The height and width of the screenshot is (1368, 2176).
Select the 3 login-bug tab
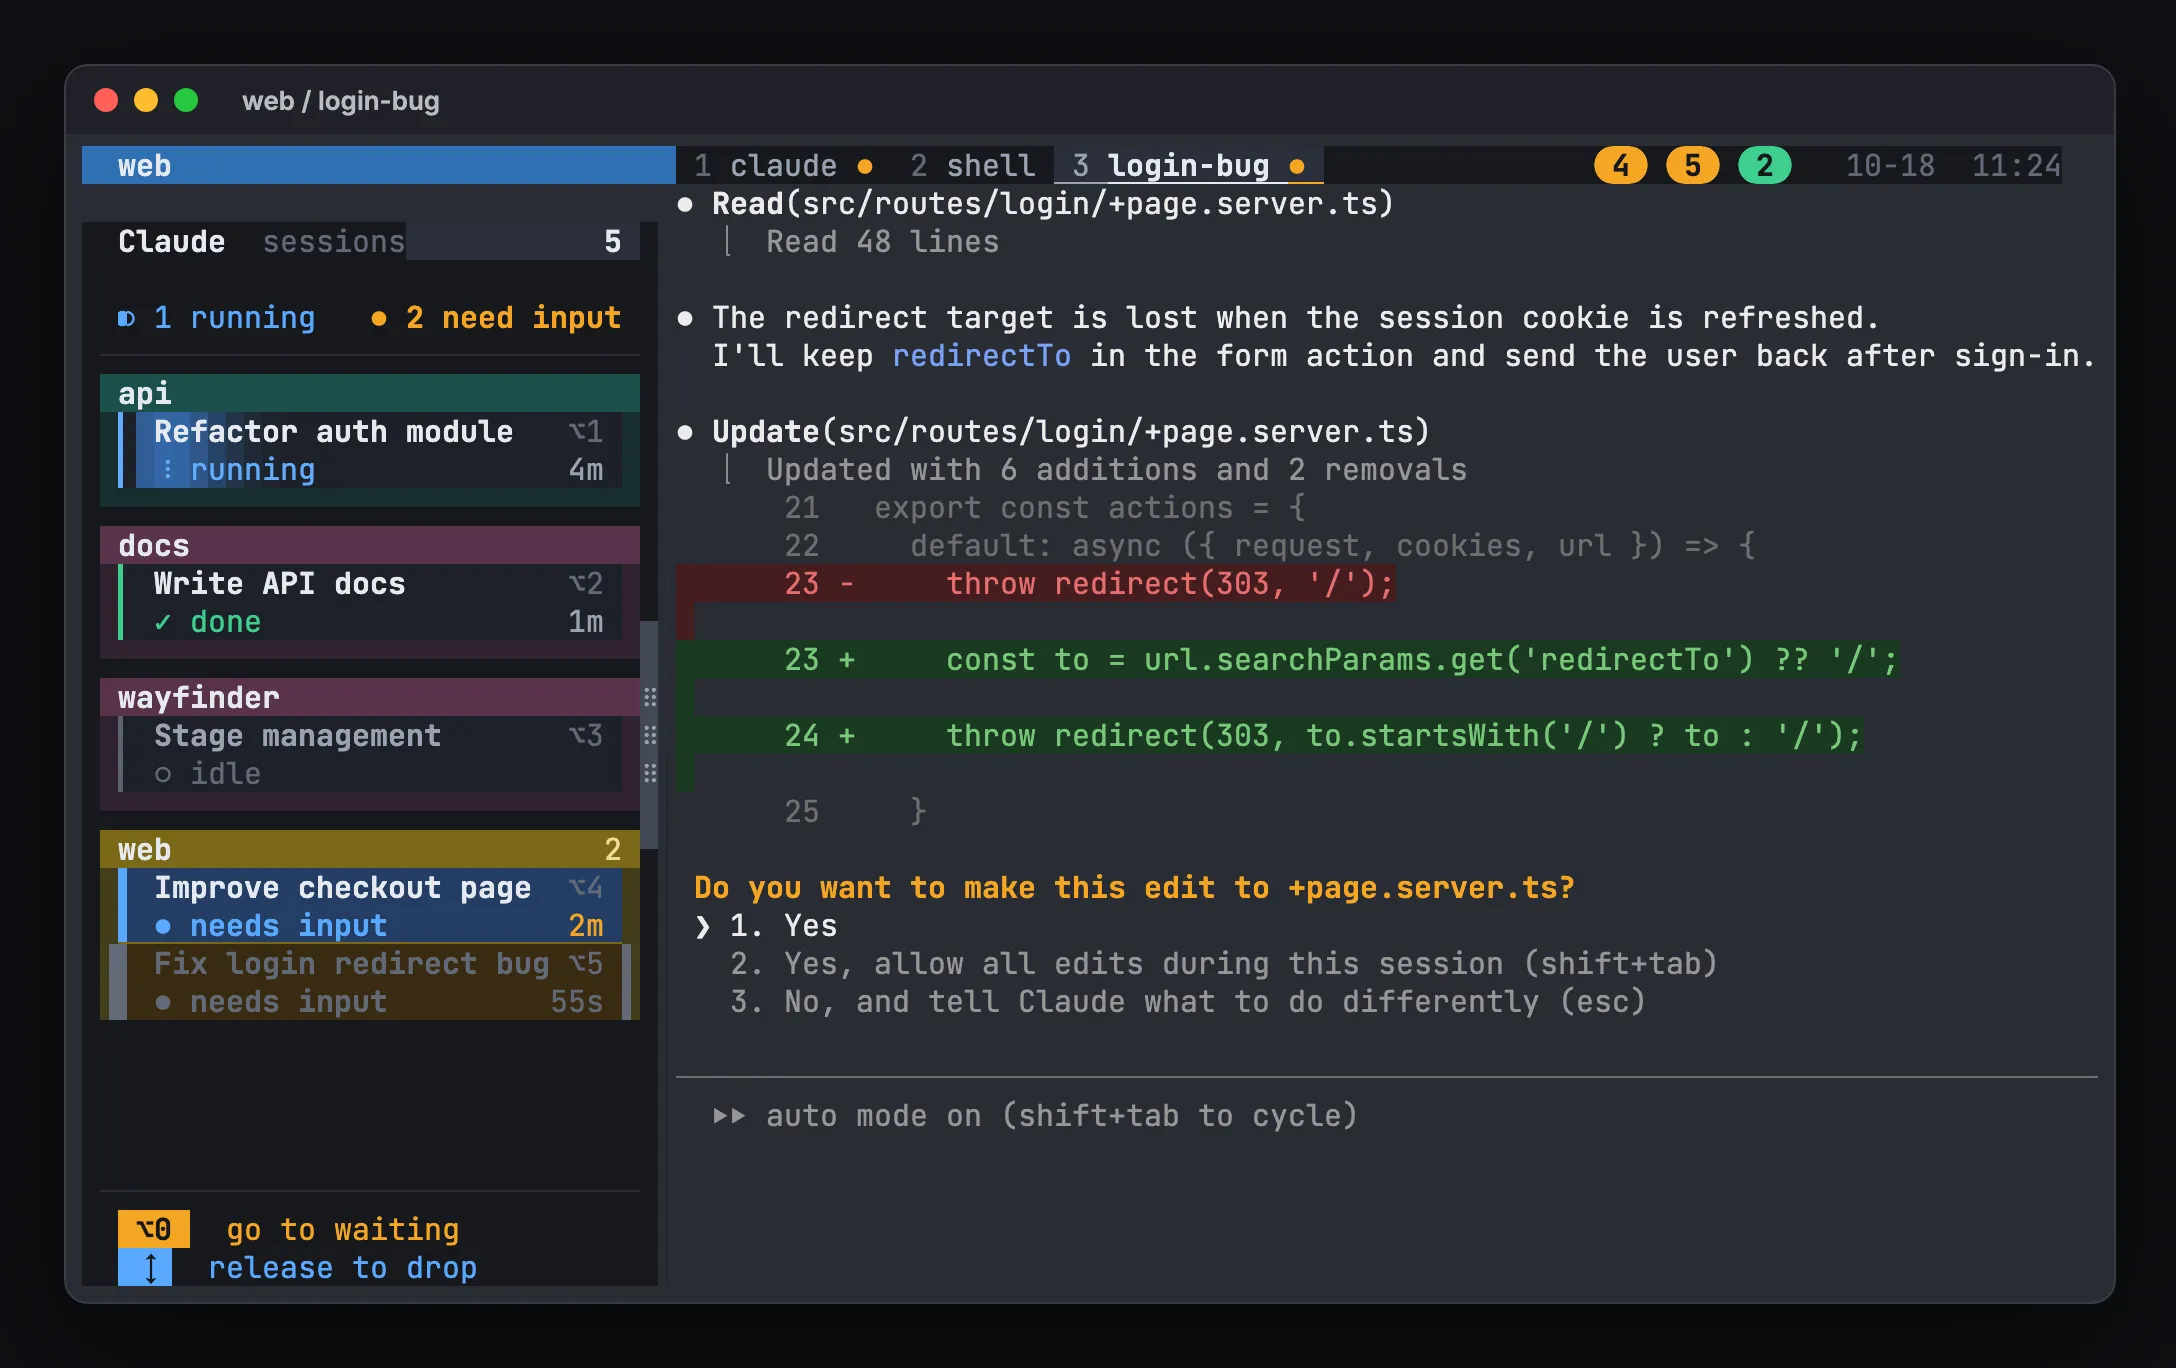tap(1188, 165)
